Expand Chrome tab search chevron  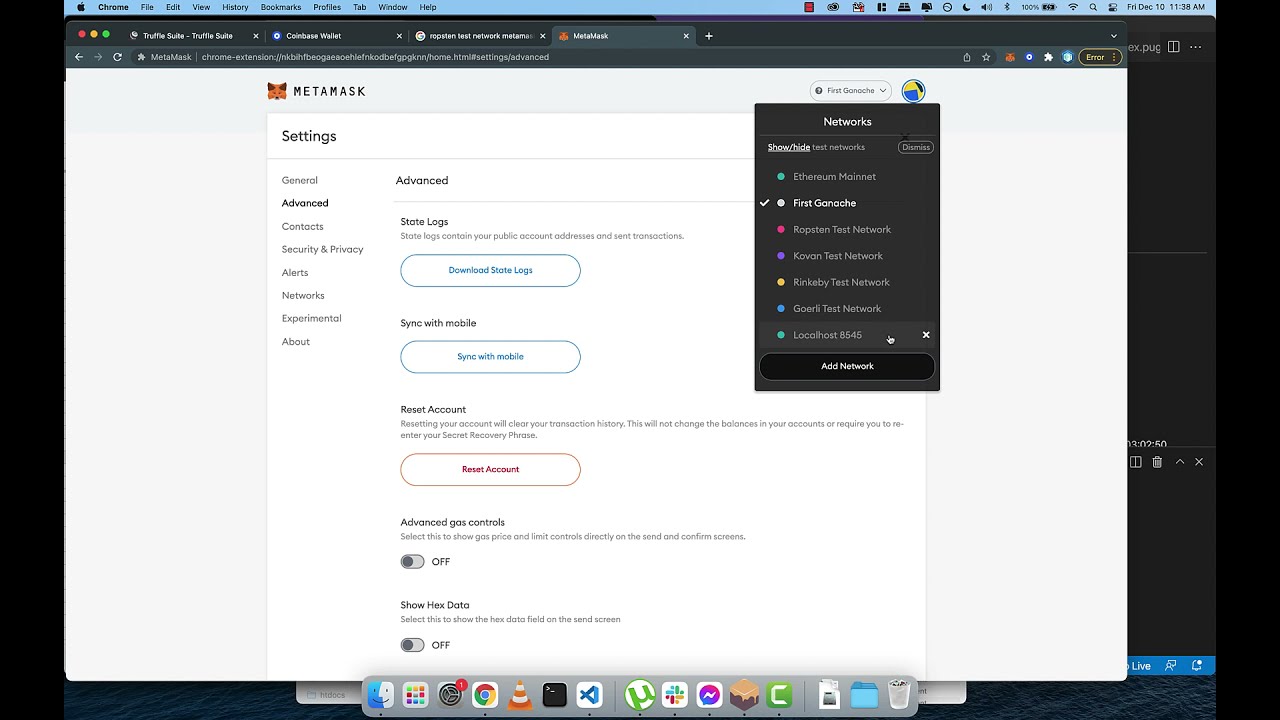(1114, 36)
